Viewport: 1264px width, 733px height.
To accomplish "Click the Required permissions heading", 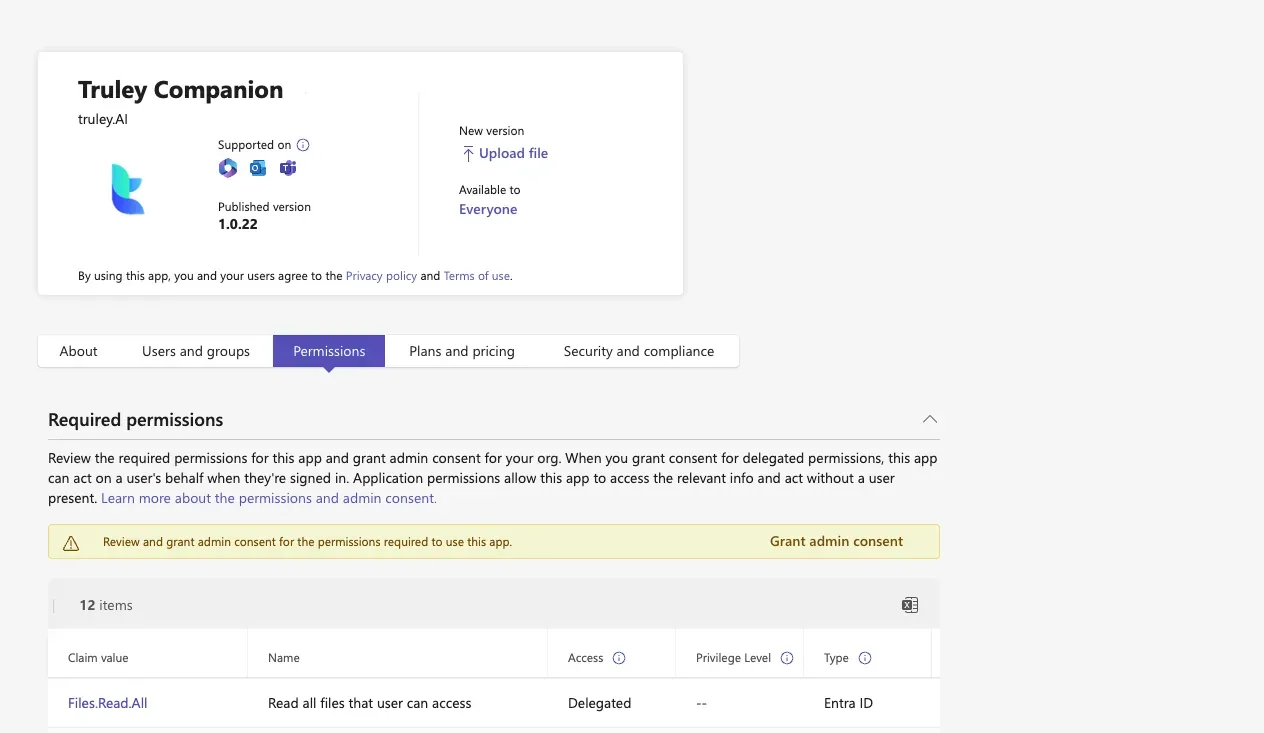I will [136, 420].
